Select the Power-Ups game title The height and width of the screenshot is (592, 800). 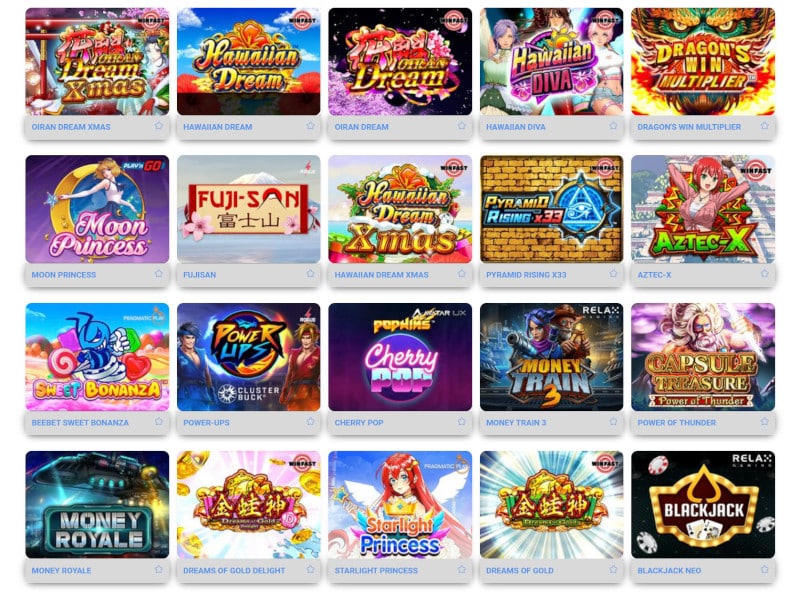[206, 423]
